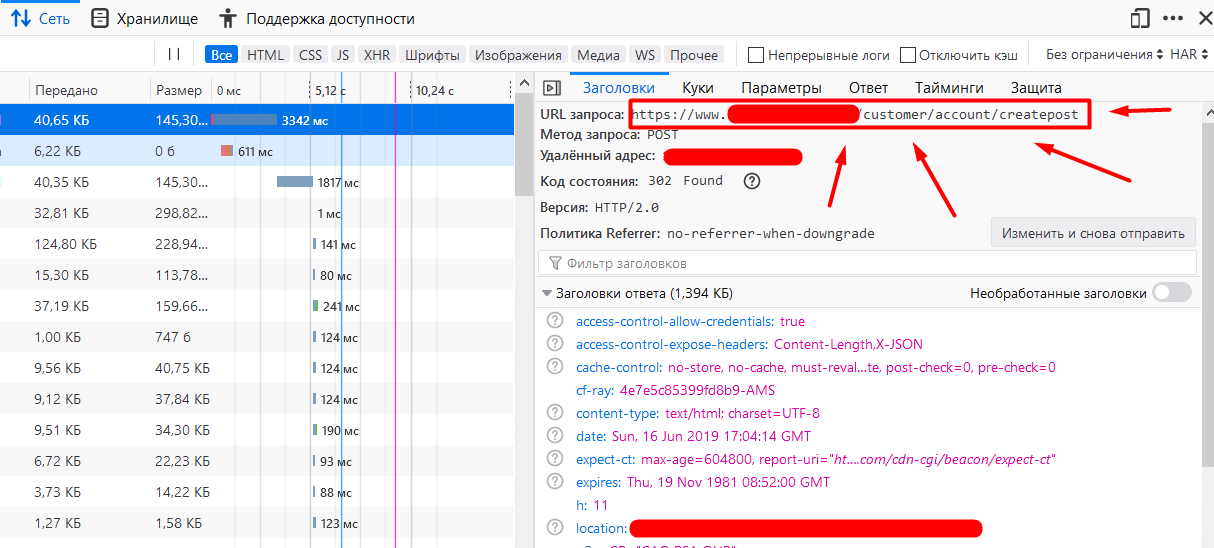Collapse Заголовки ответа section
This screenshot has width=1214, height=548.
(547, 293)
